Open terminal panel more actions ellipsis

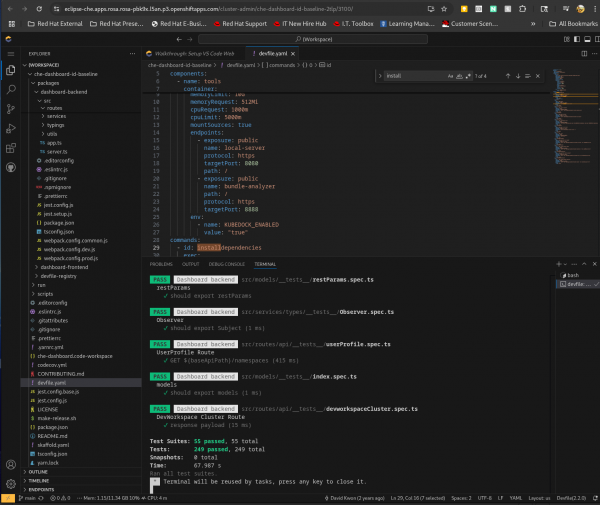tap(574, 264)
